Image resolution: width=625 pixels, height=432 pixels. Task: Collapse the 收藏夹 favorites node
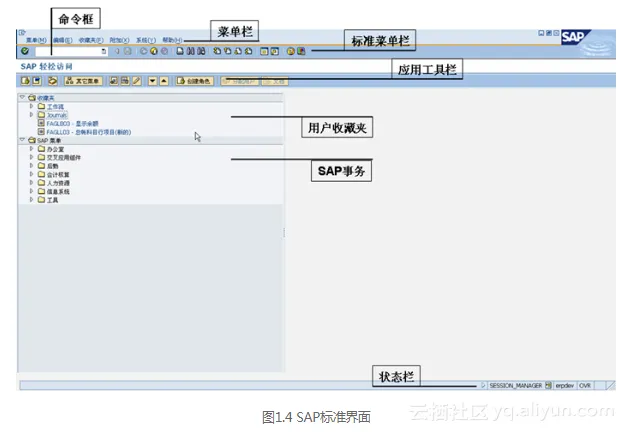(x=23, y=97)
